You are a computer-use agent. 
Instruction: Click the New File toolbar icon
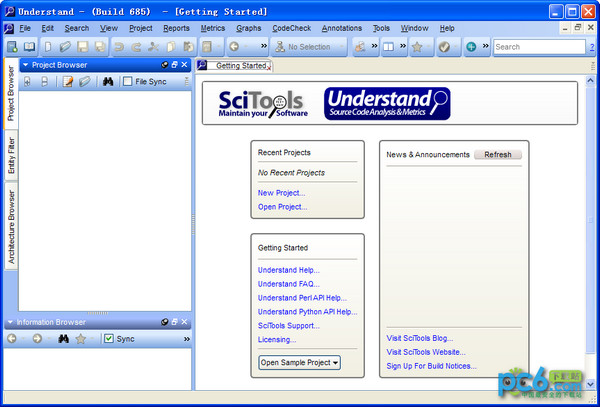[48, 47]
